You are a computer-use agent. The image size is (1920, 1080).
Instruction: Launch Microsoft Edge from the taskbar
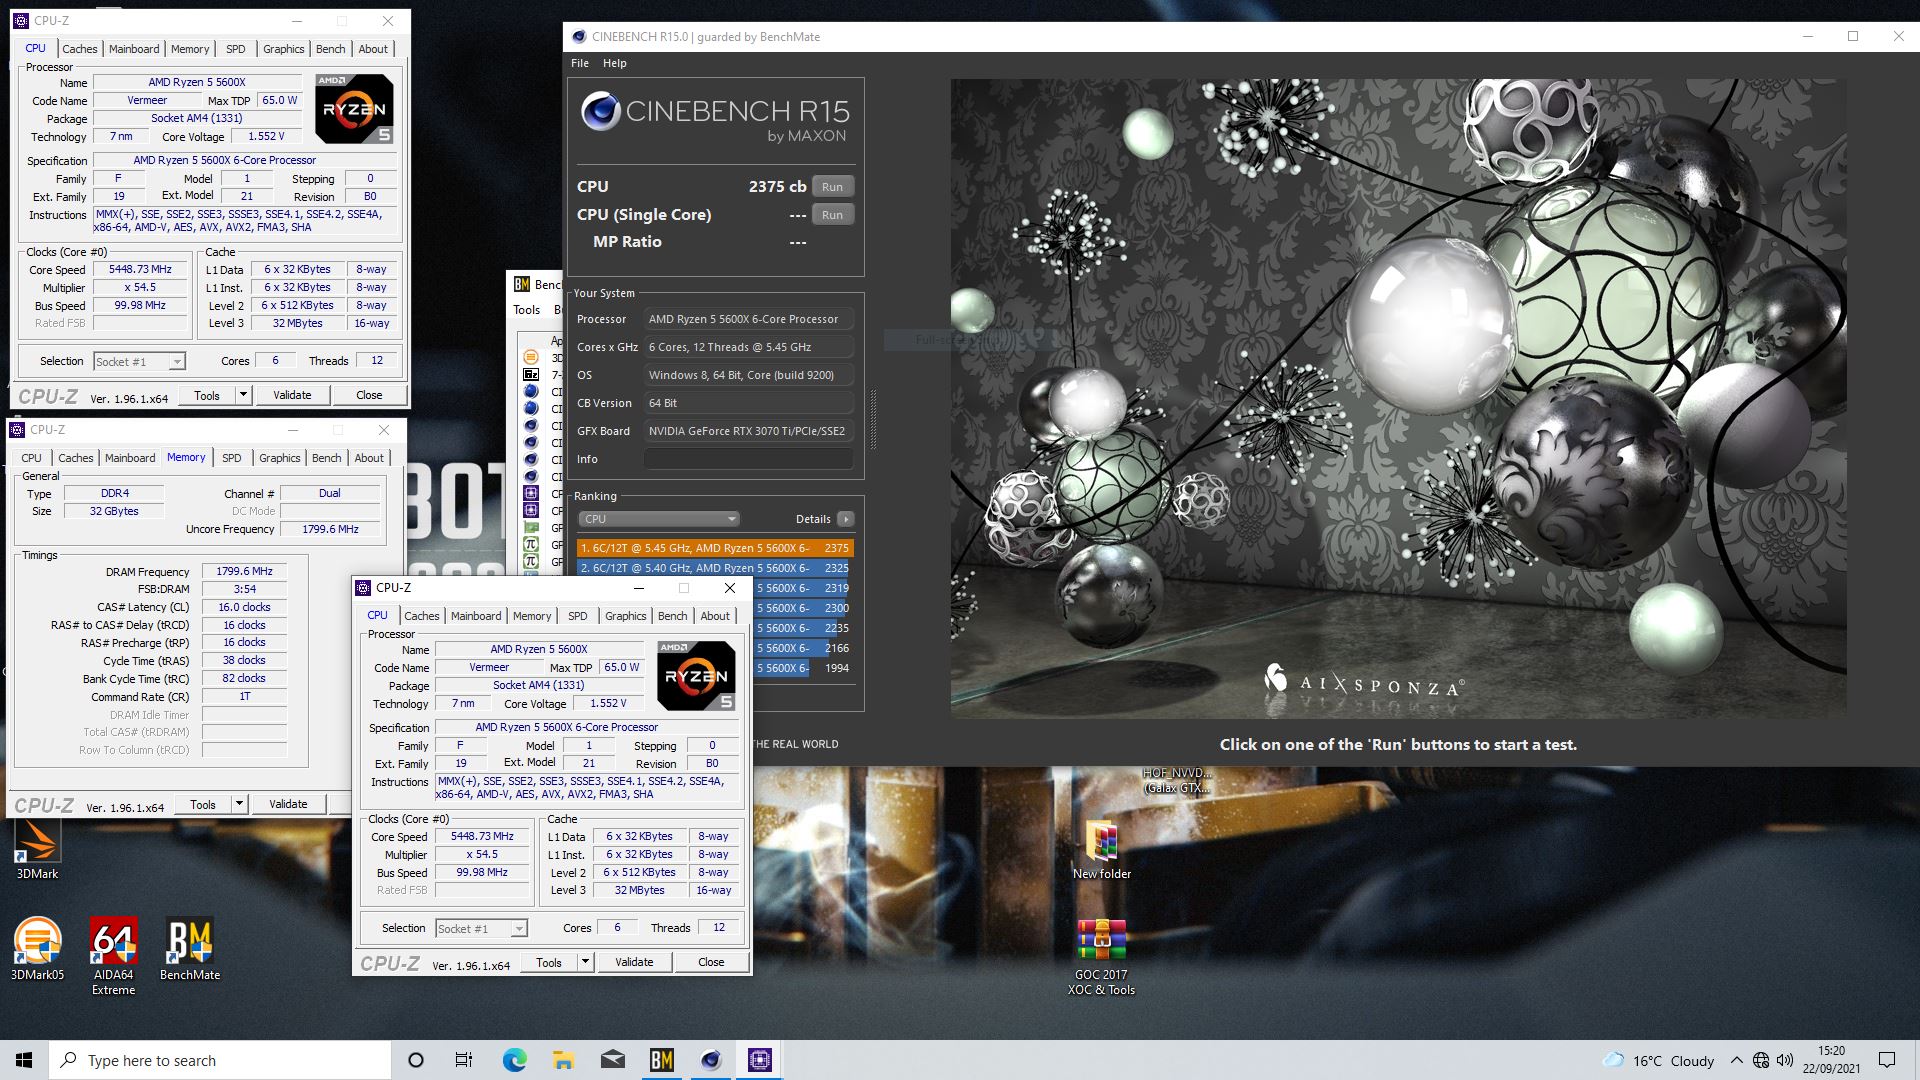point(514,1060)
